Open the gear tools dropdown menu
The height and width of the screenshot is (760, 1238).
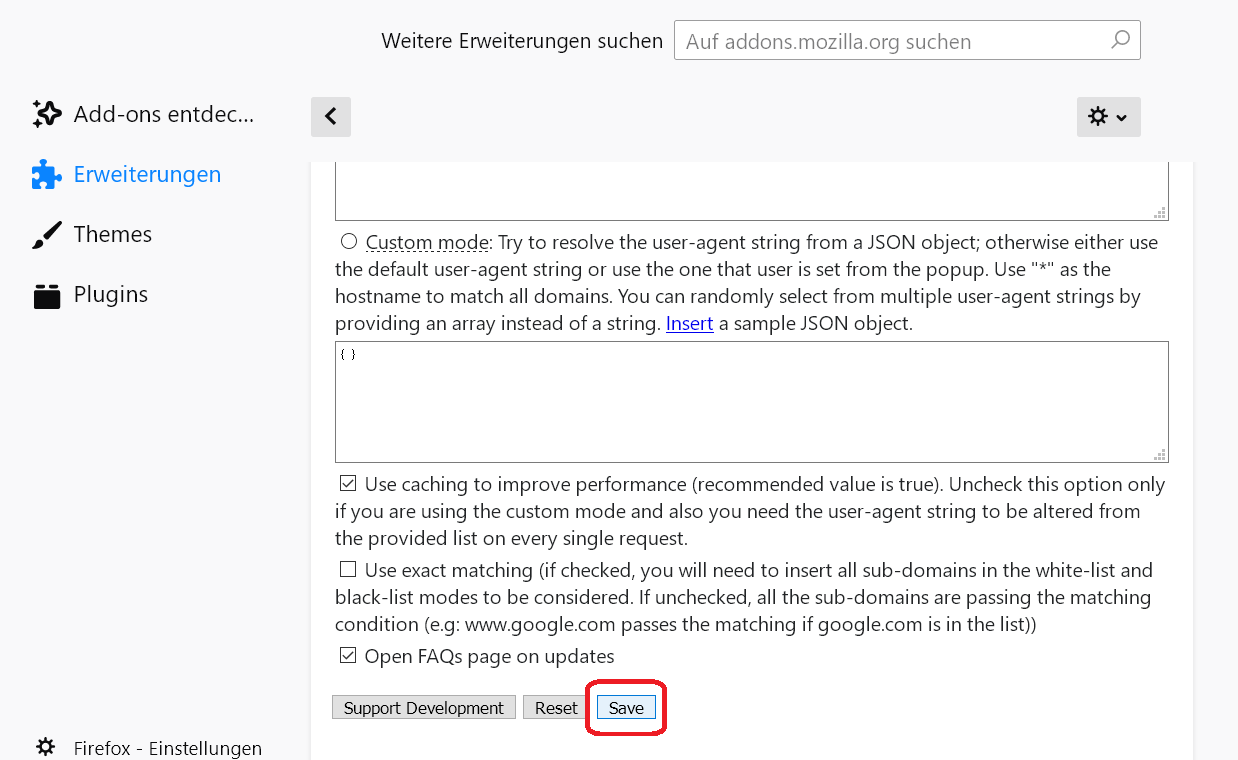1108,117
